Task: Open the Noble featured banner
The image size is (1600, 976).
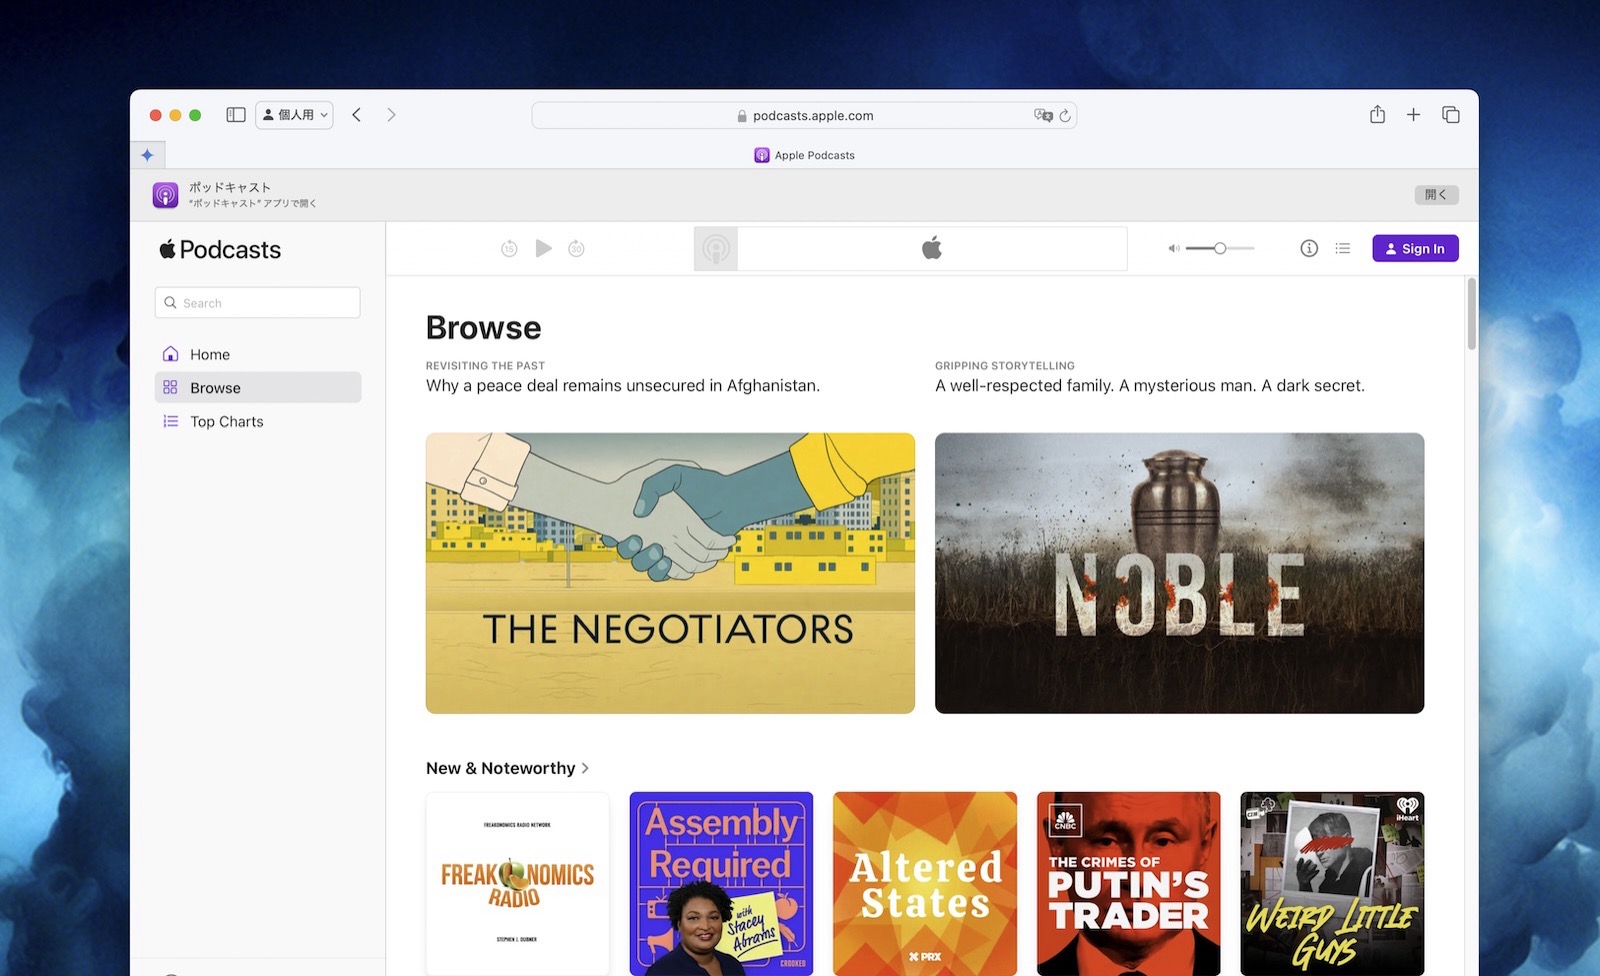Action: [1179, 573]
